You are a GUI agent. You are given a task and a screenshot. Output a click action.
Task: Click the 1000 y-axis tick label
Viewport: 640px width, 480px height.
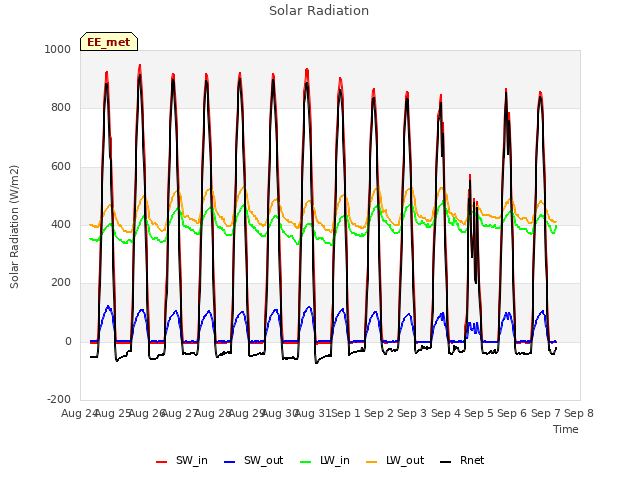click(x=58, y=49)
